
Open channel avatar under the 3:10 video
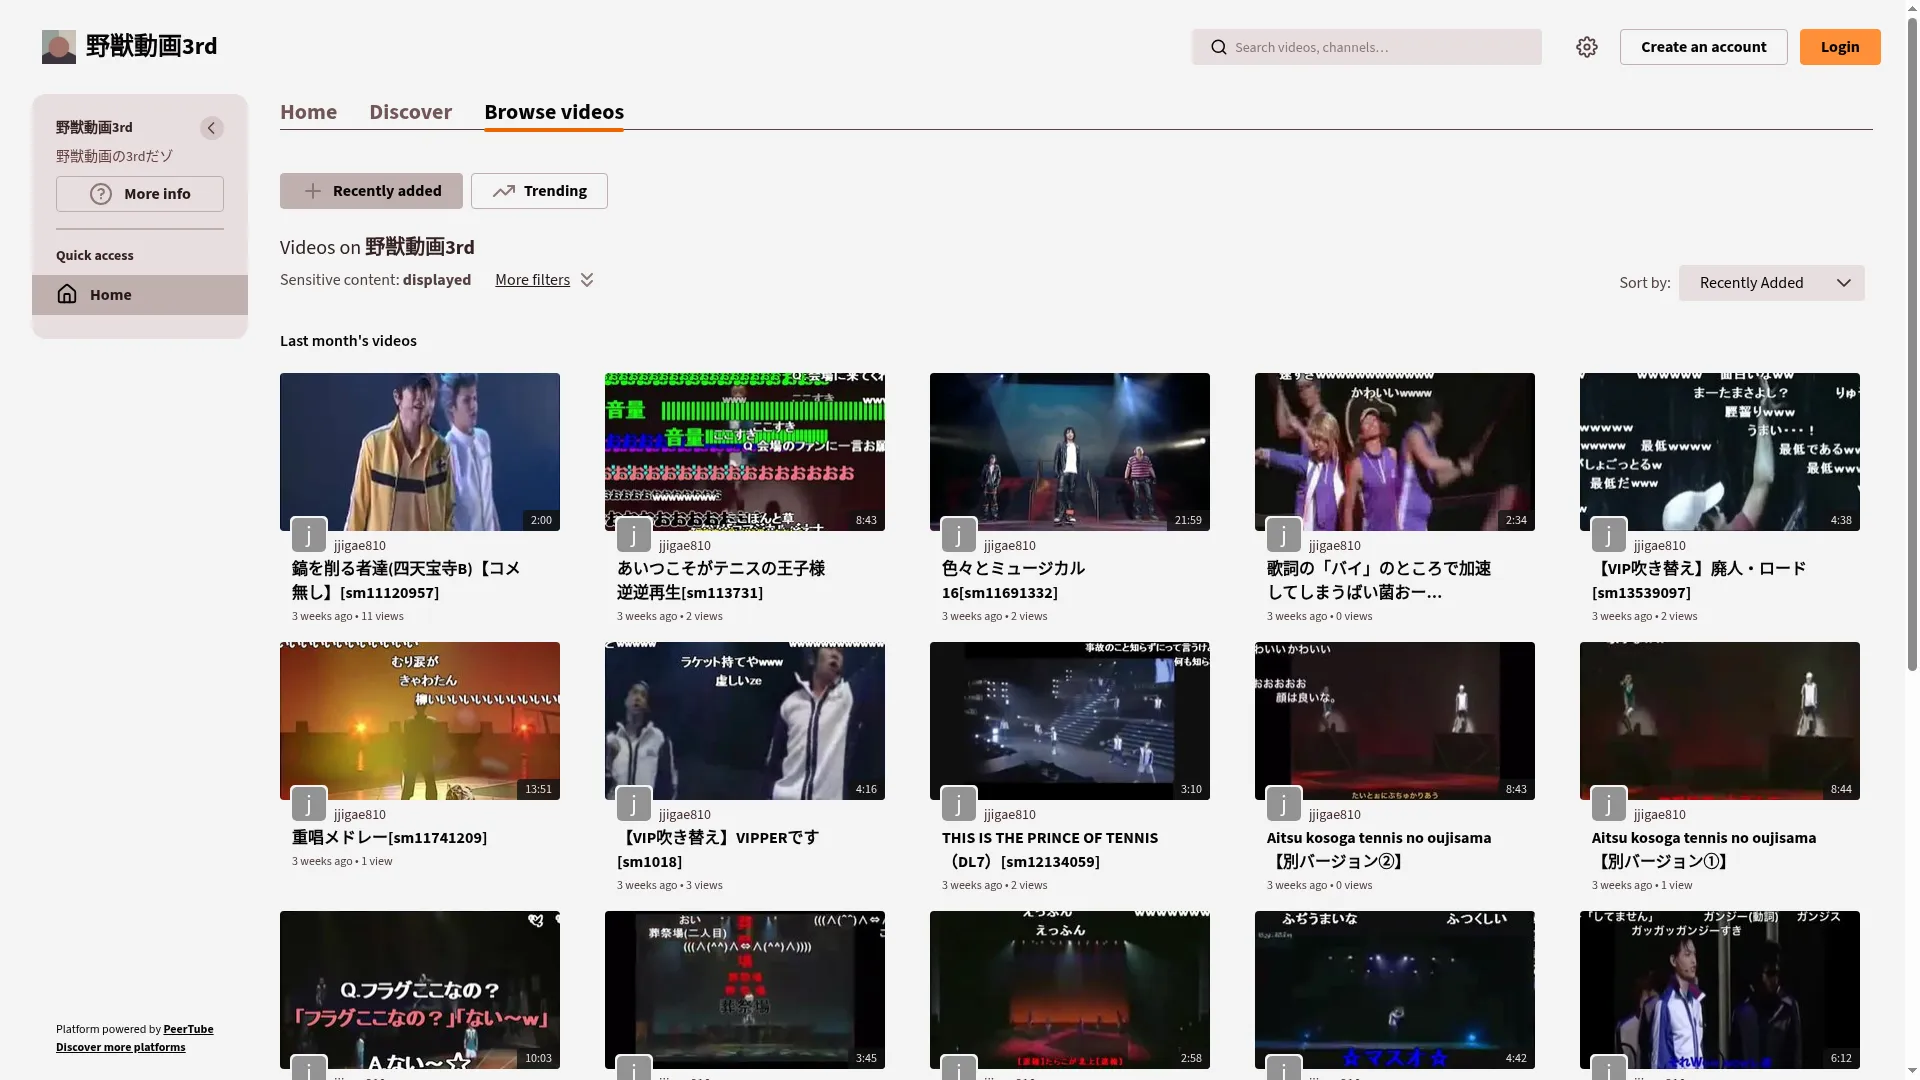click(959, 803)
